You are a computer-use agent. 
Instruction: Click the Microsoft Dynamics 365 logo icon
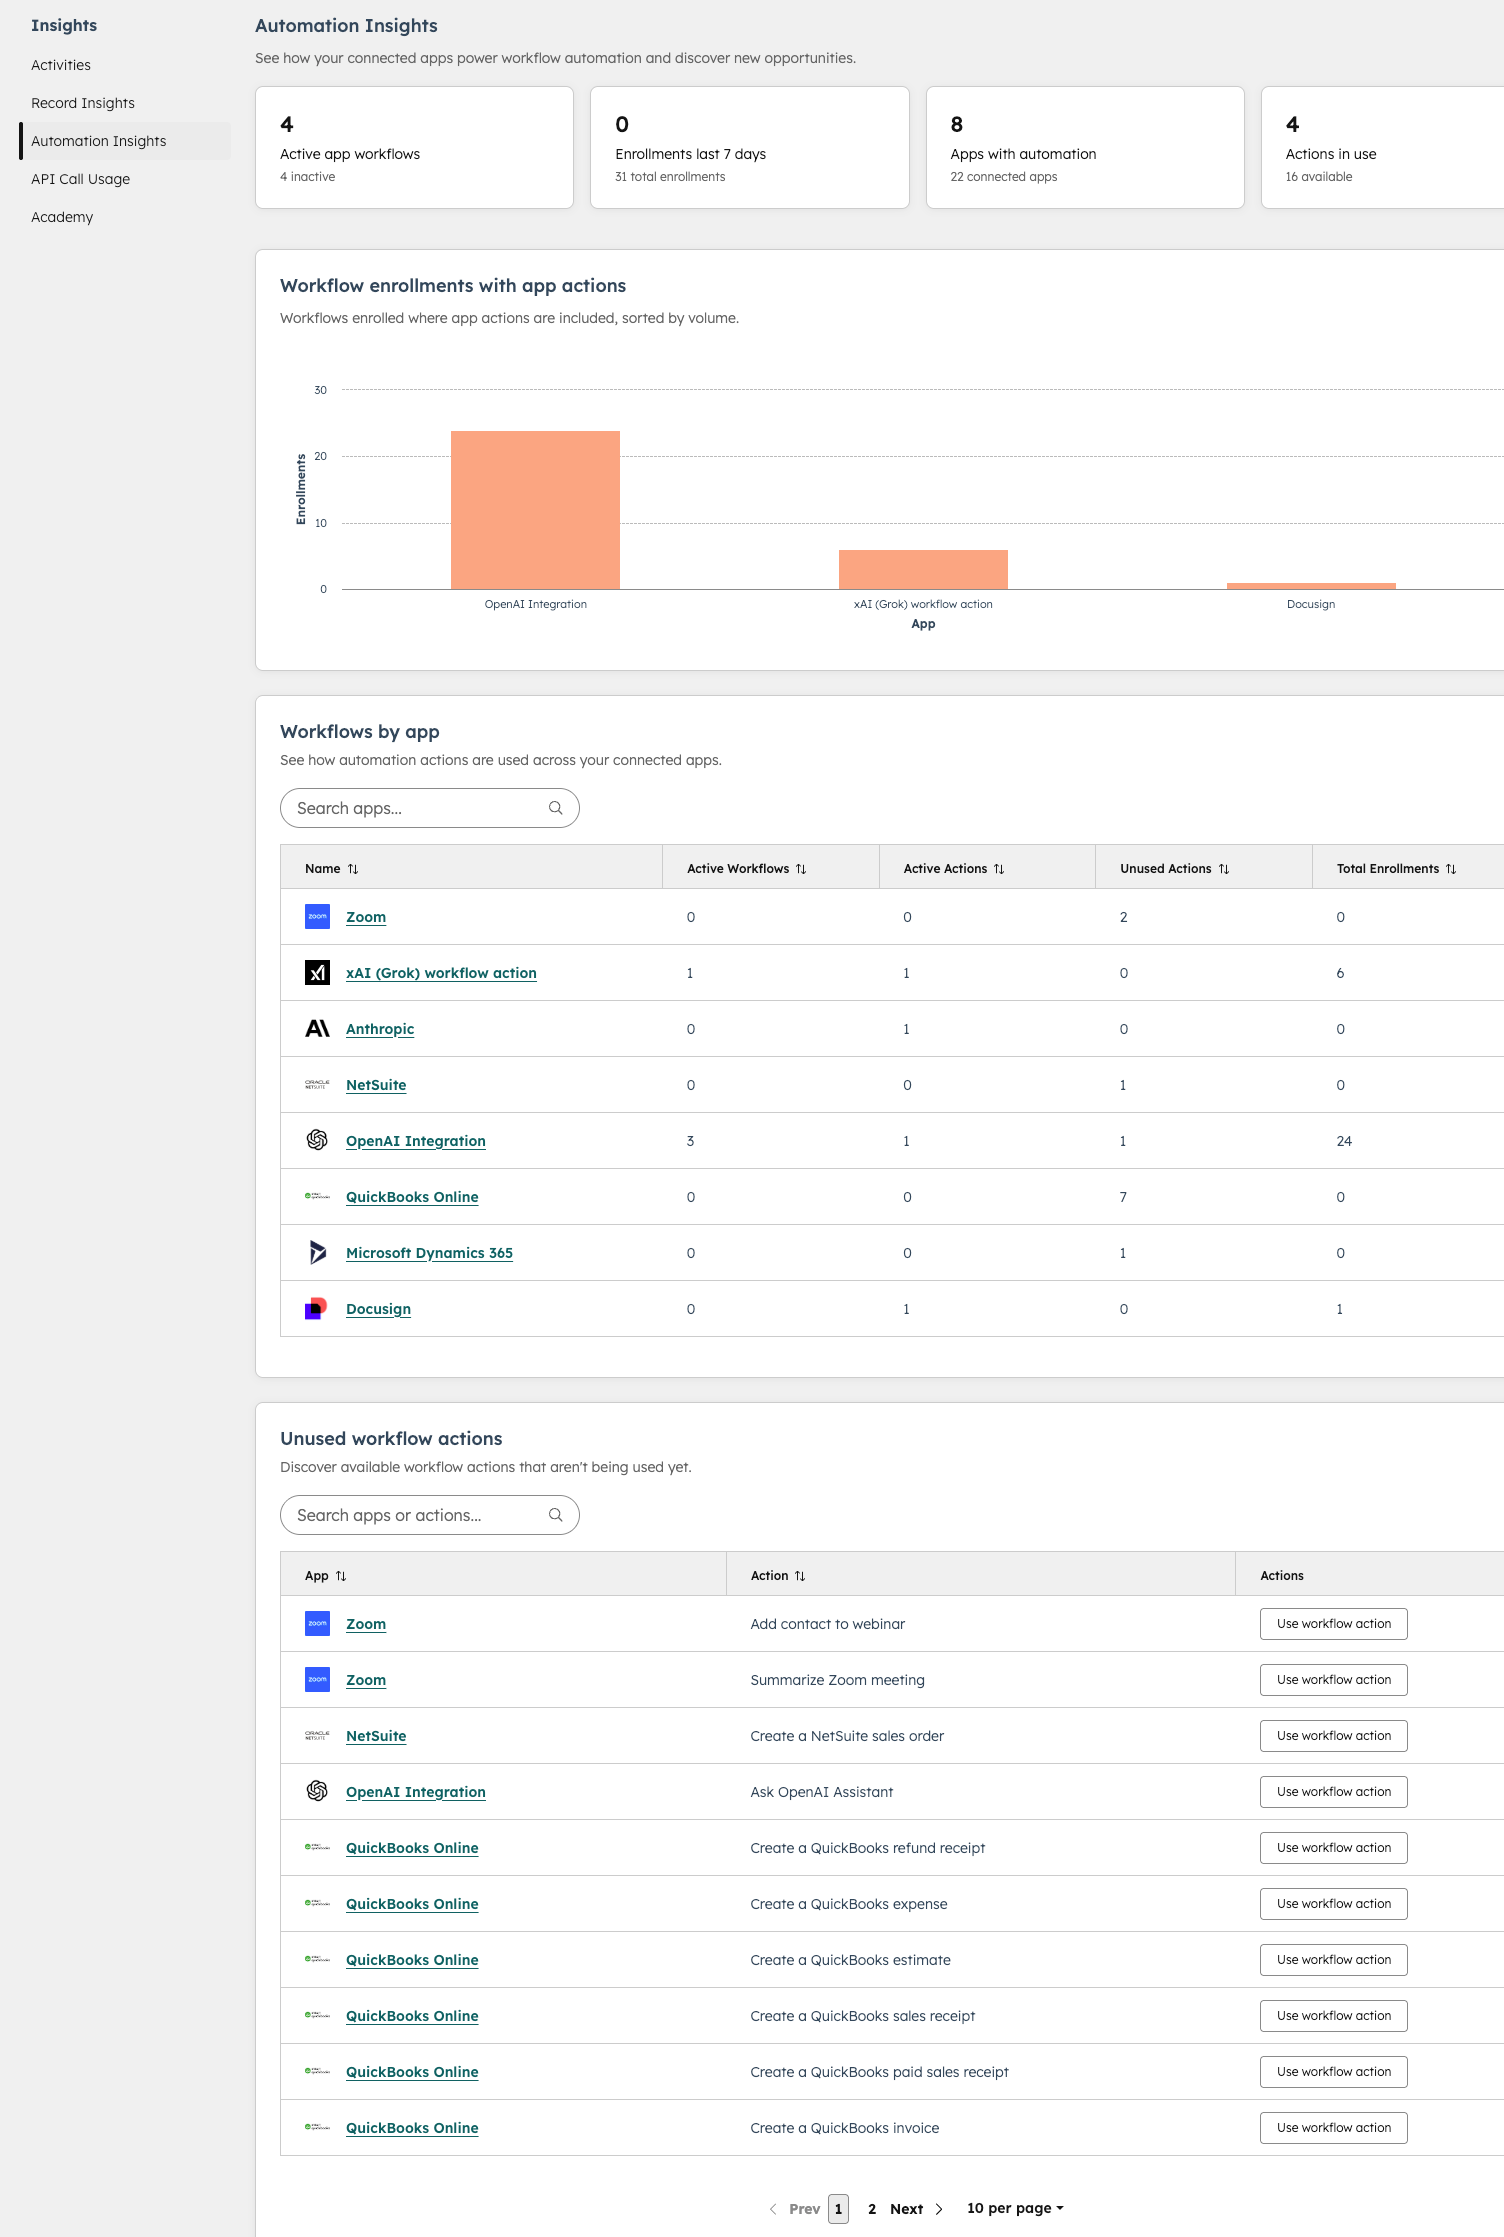317,1252
